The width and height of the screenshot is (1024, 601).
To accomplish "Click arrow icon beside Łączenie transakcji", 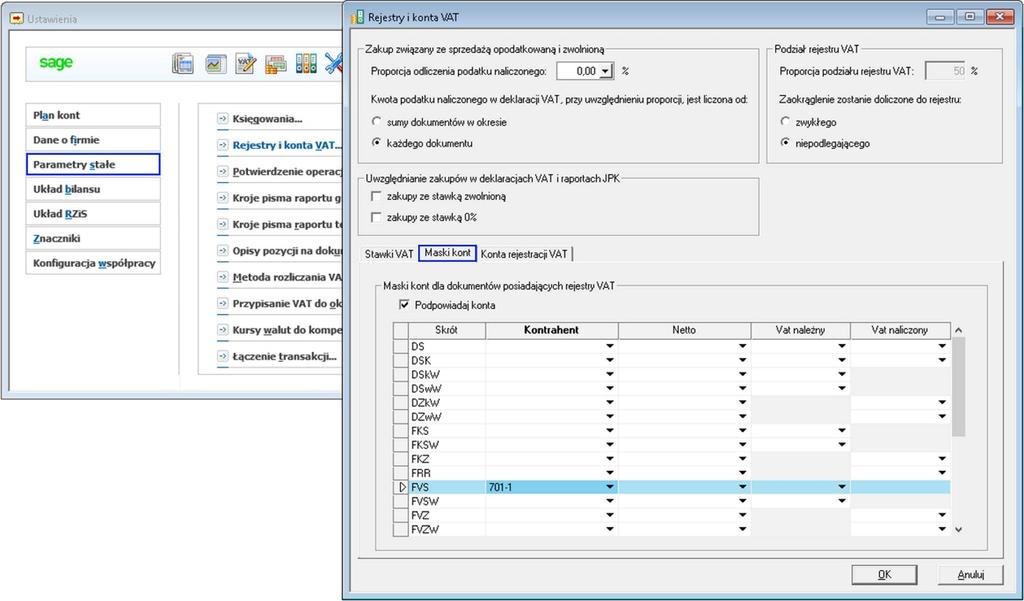I will point(223,356).
